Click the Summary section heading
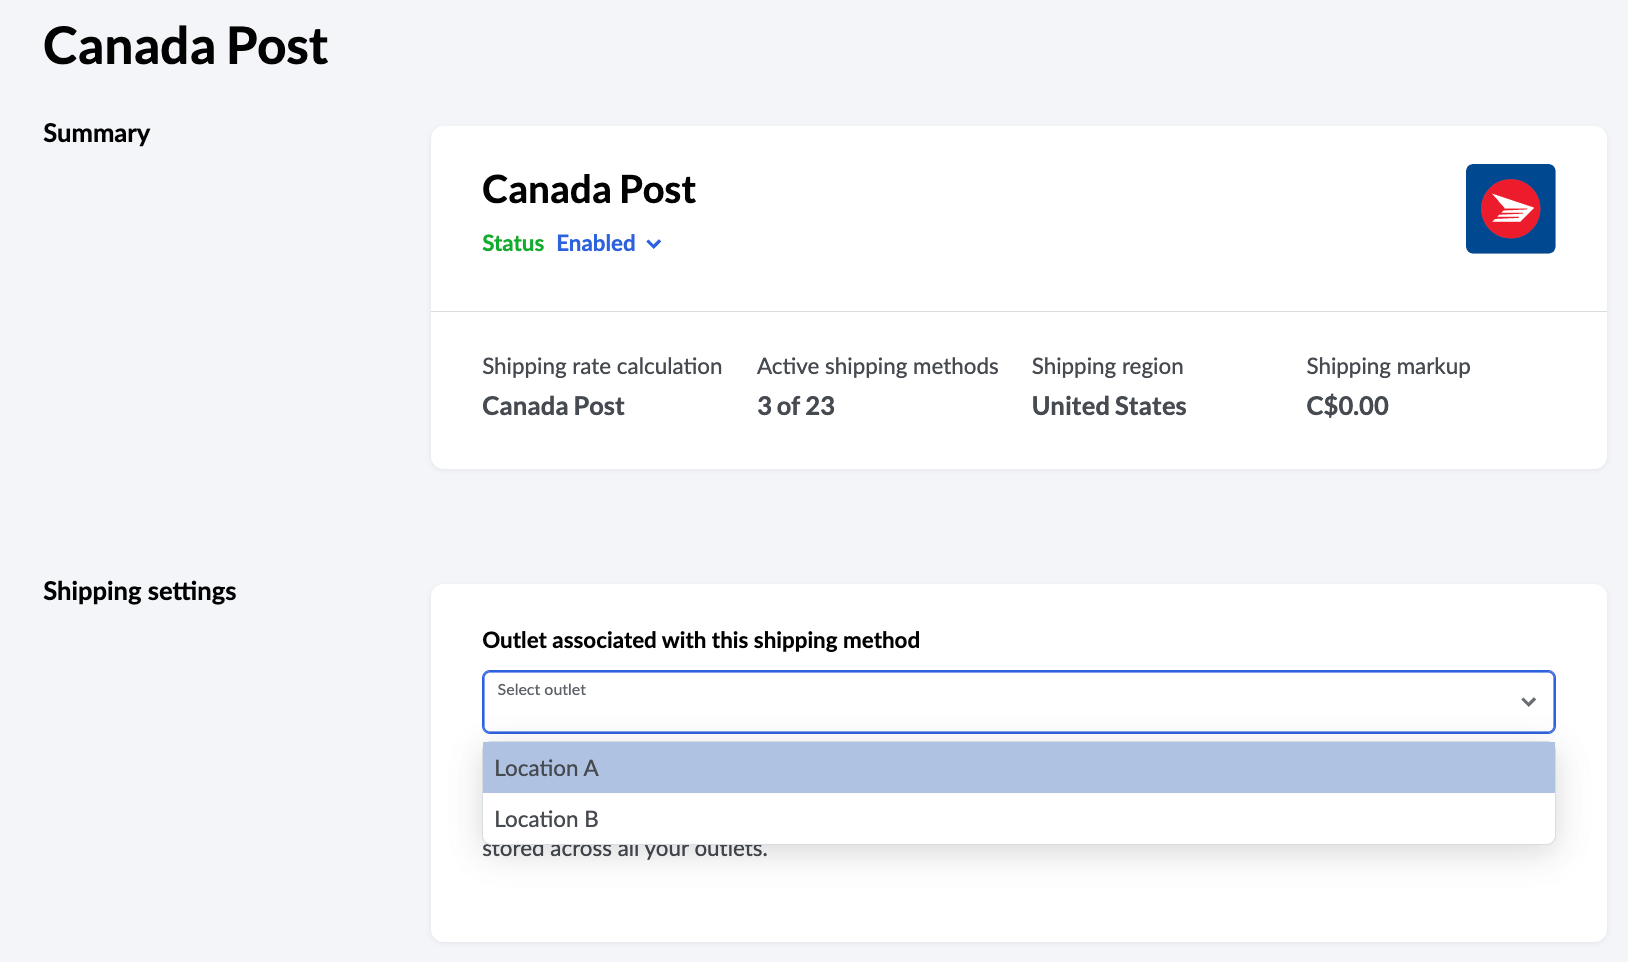The width and height of the screenshot is (1628, 962). (x=96, y=133)
